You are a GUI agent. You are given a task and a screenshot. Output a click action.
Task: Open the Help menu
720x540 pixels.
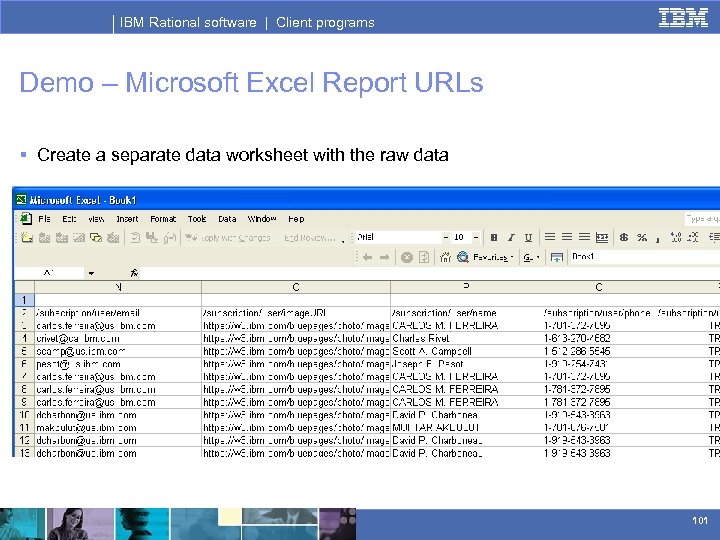(x=296, y=219)
